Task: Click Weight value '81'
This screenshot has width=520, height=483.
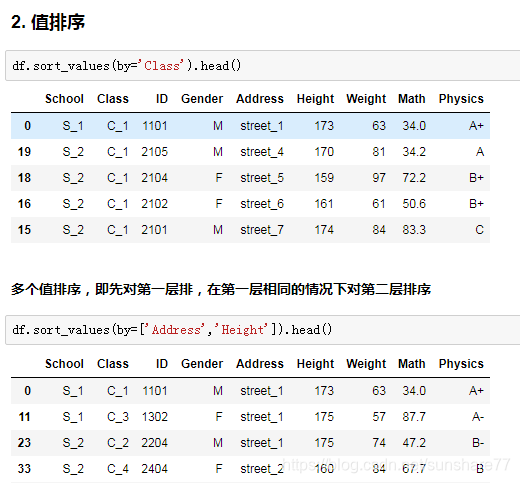Action: (379, 152)
